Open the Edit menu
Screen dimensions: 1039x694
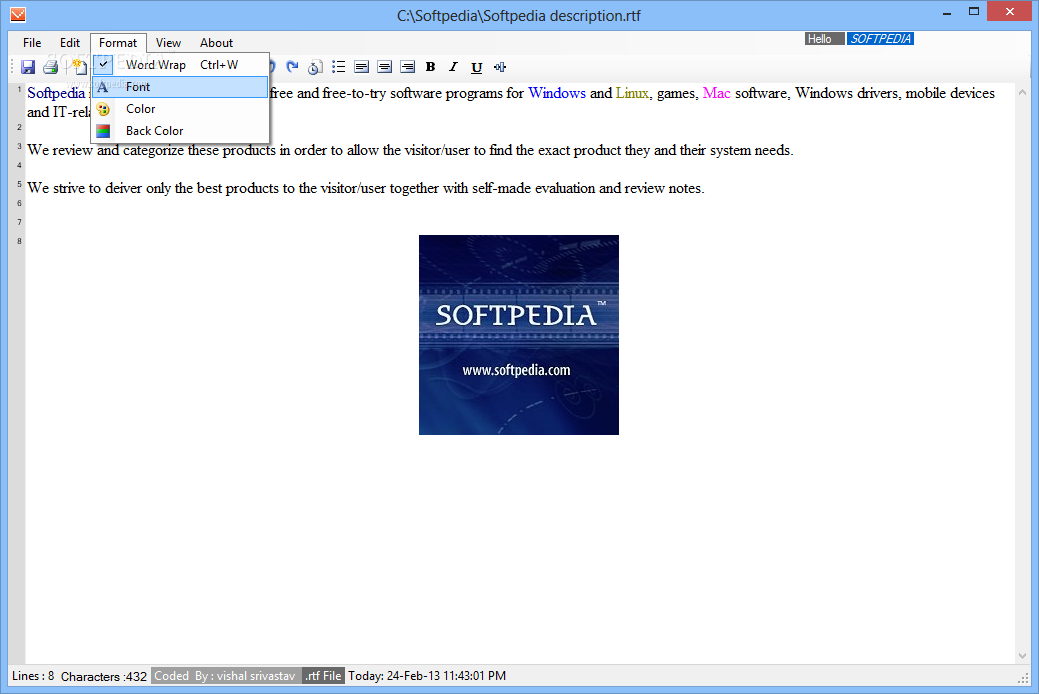[x=70, y=42]
